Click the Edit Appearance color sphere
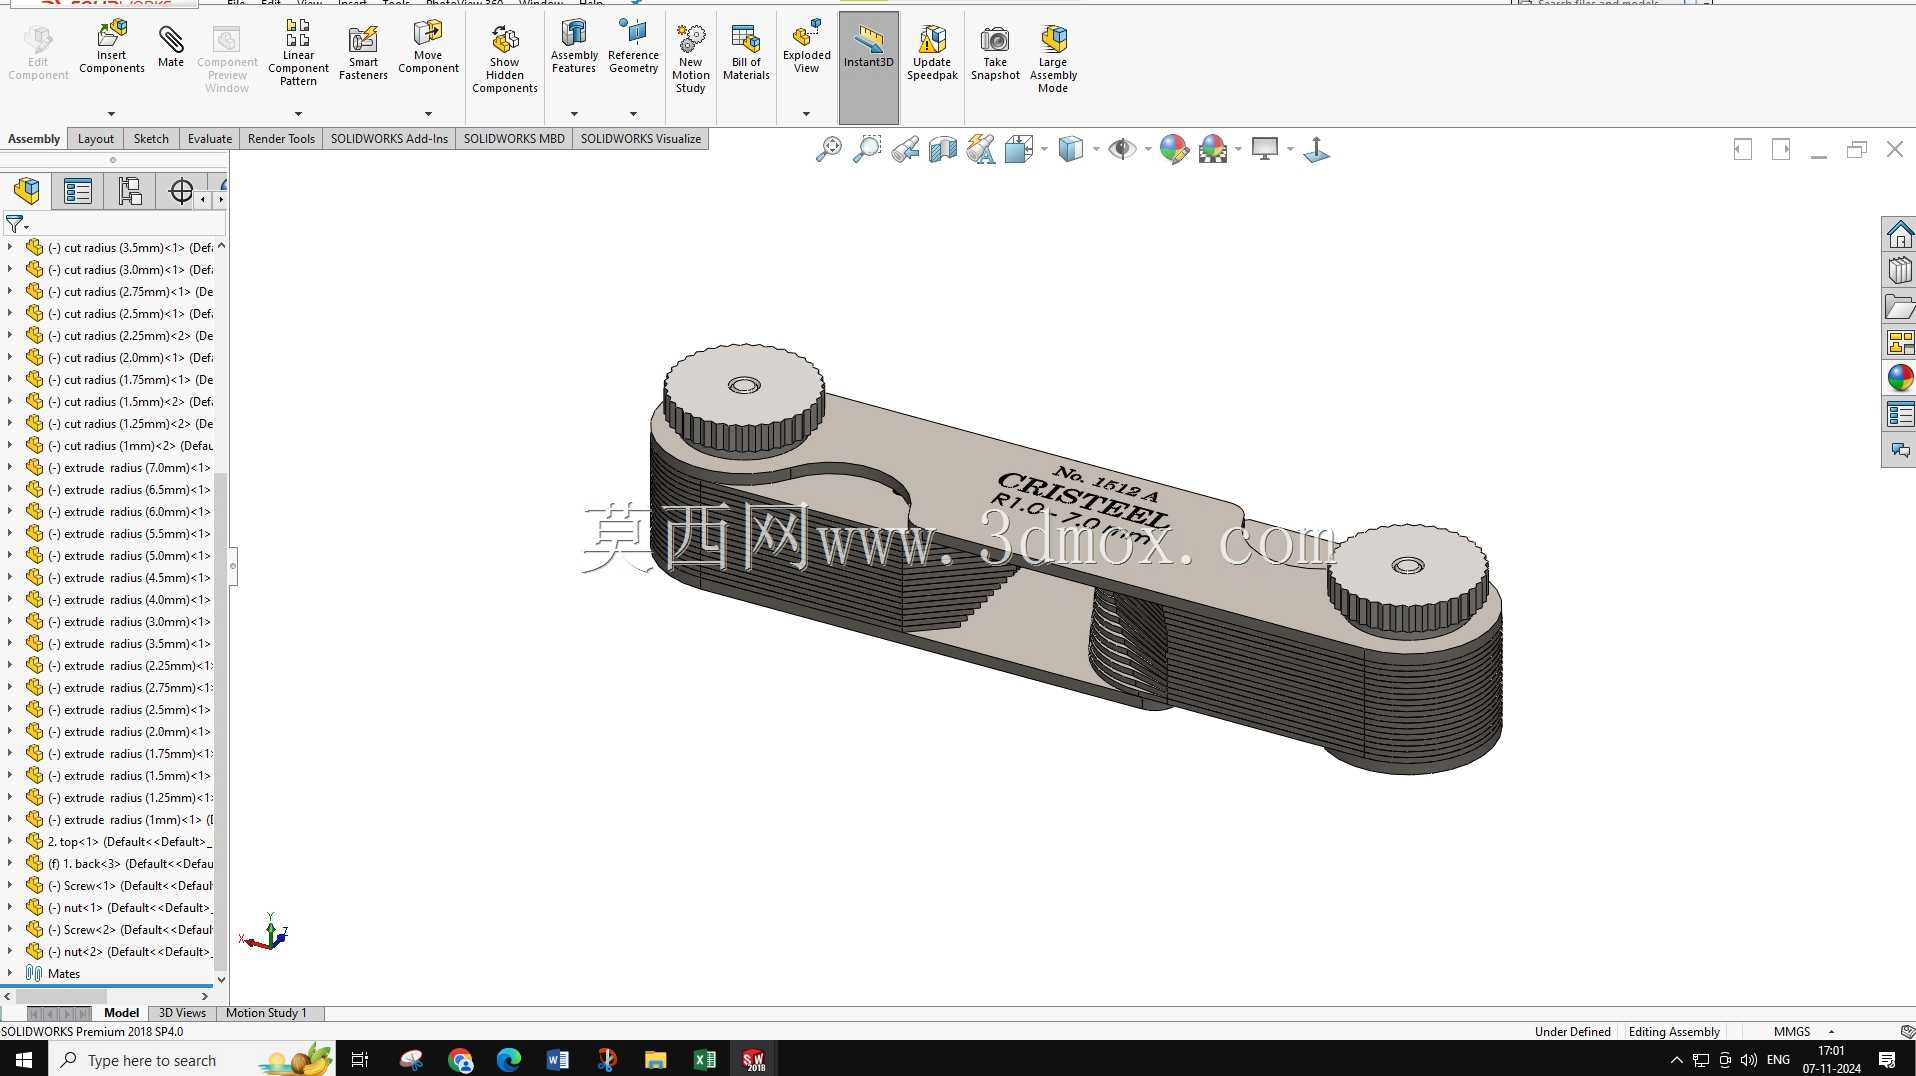1916x1076 pixels. coord(1174,150)
